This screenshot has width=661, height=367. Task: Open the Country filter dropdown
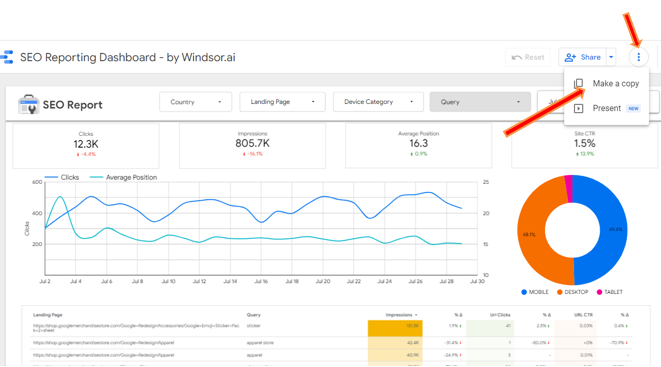click(196, 102)
